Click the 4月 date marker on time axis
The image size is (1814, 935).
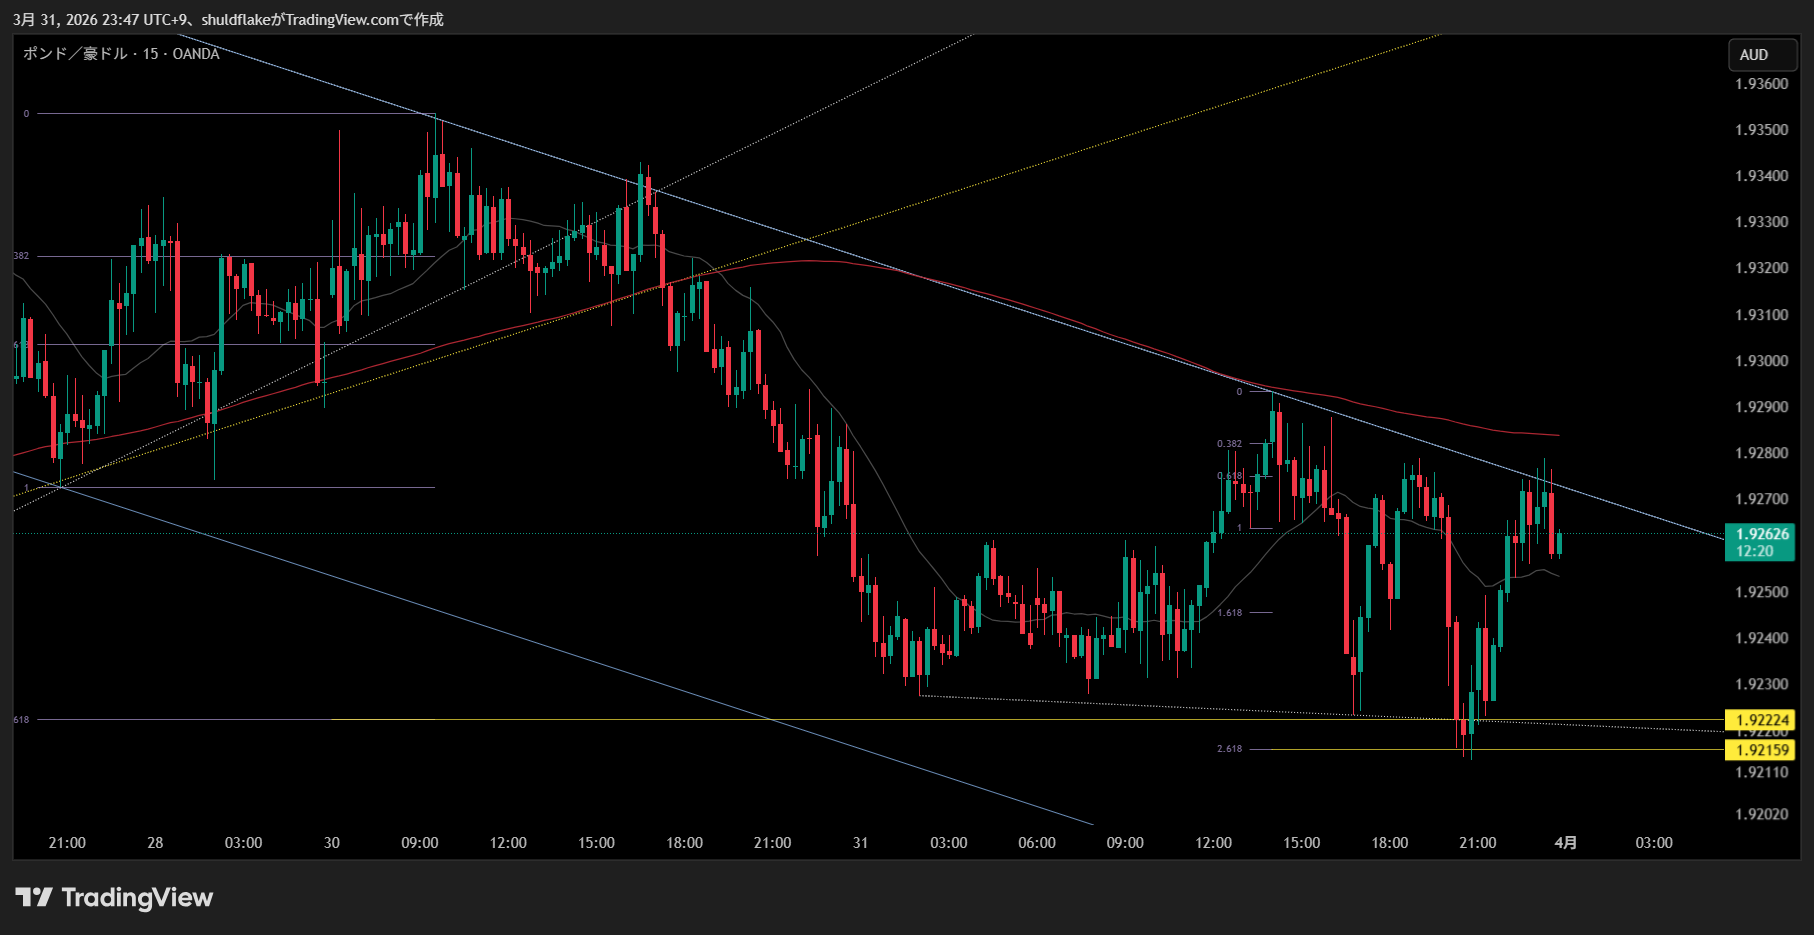tap(1565, 843)
